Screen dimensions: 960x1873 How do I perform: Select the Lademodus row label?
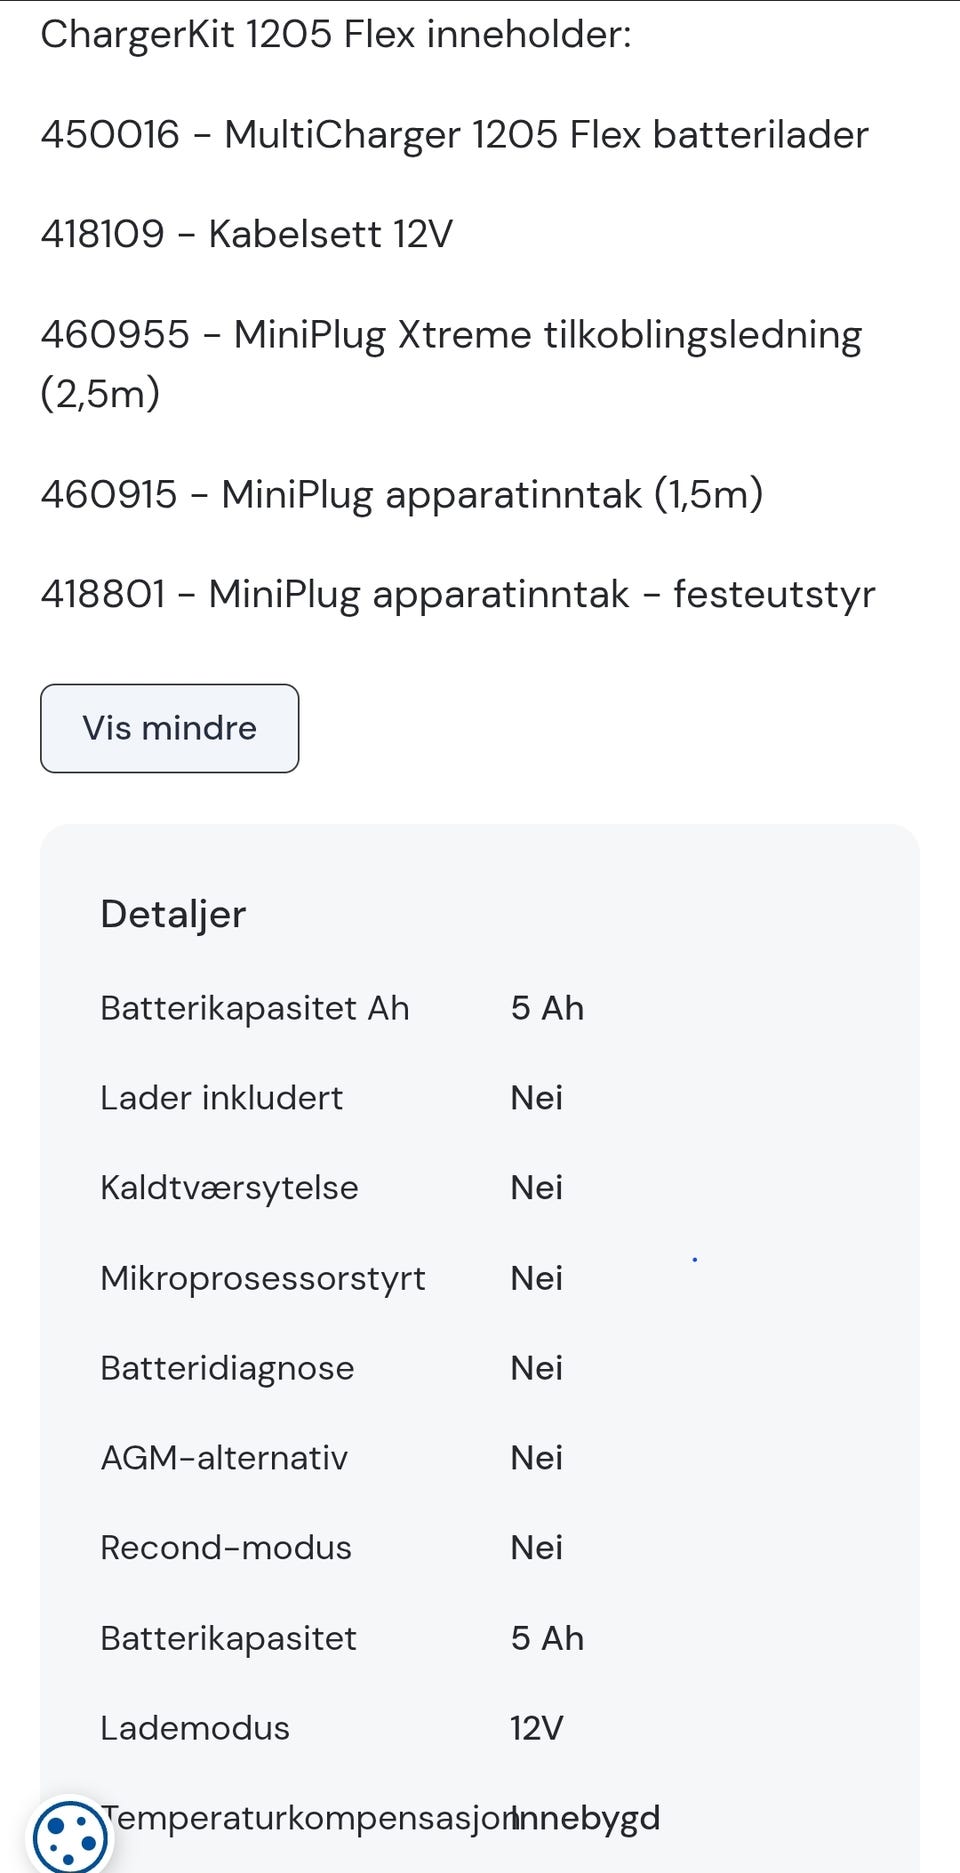point(195,1728)
